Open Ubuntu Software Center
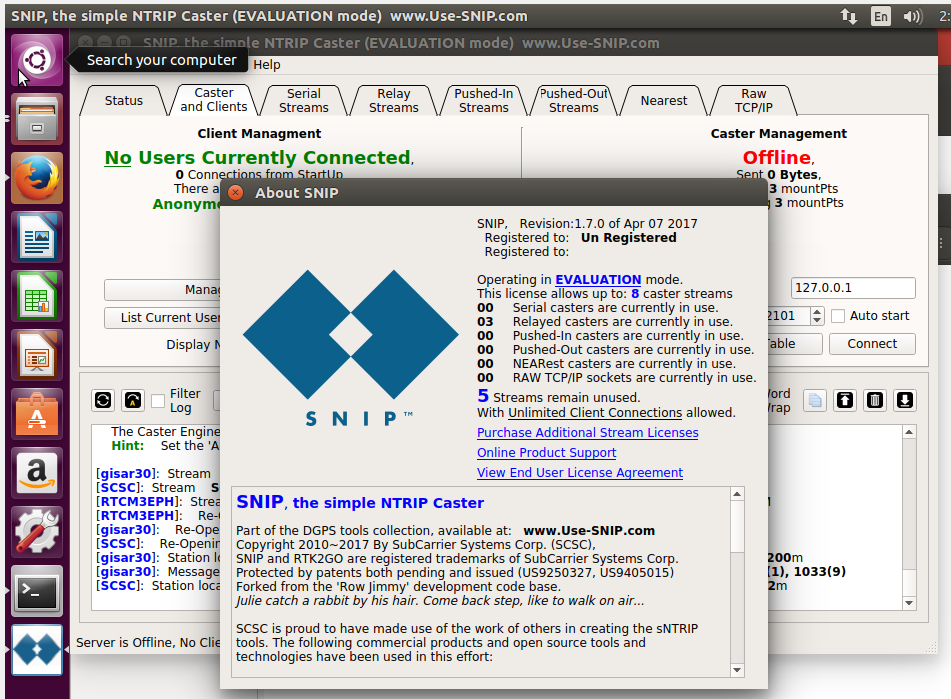Viewport: 951px width, 699px height. pyautogui.click(x=36, y=415)
